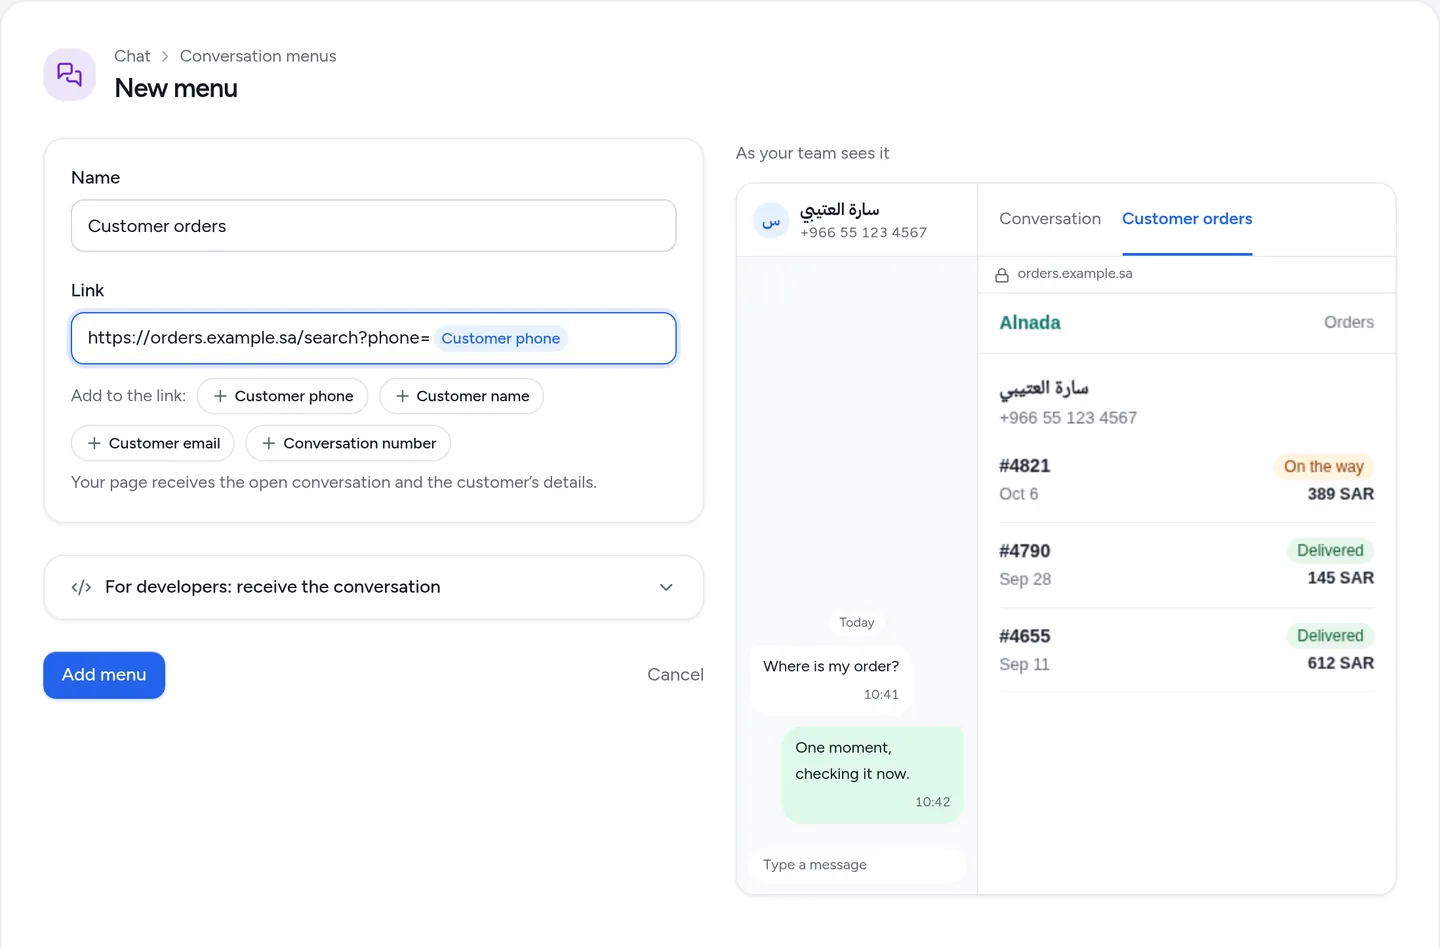The width and height of the screenshot is (1440, 948).
Task: Click the code brackets icon for developers
Action: coord(81,587)
